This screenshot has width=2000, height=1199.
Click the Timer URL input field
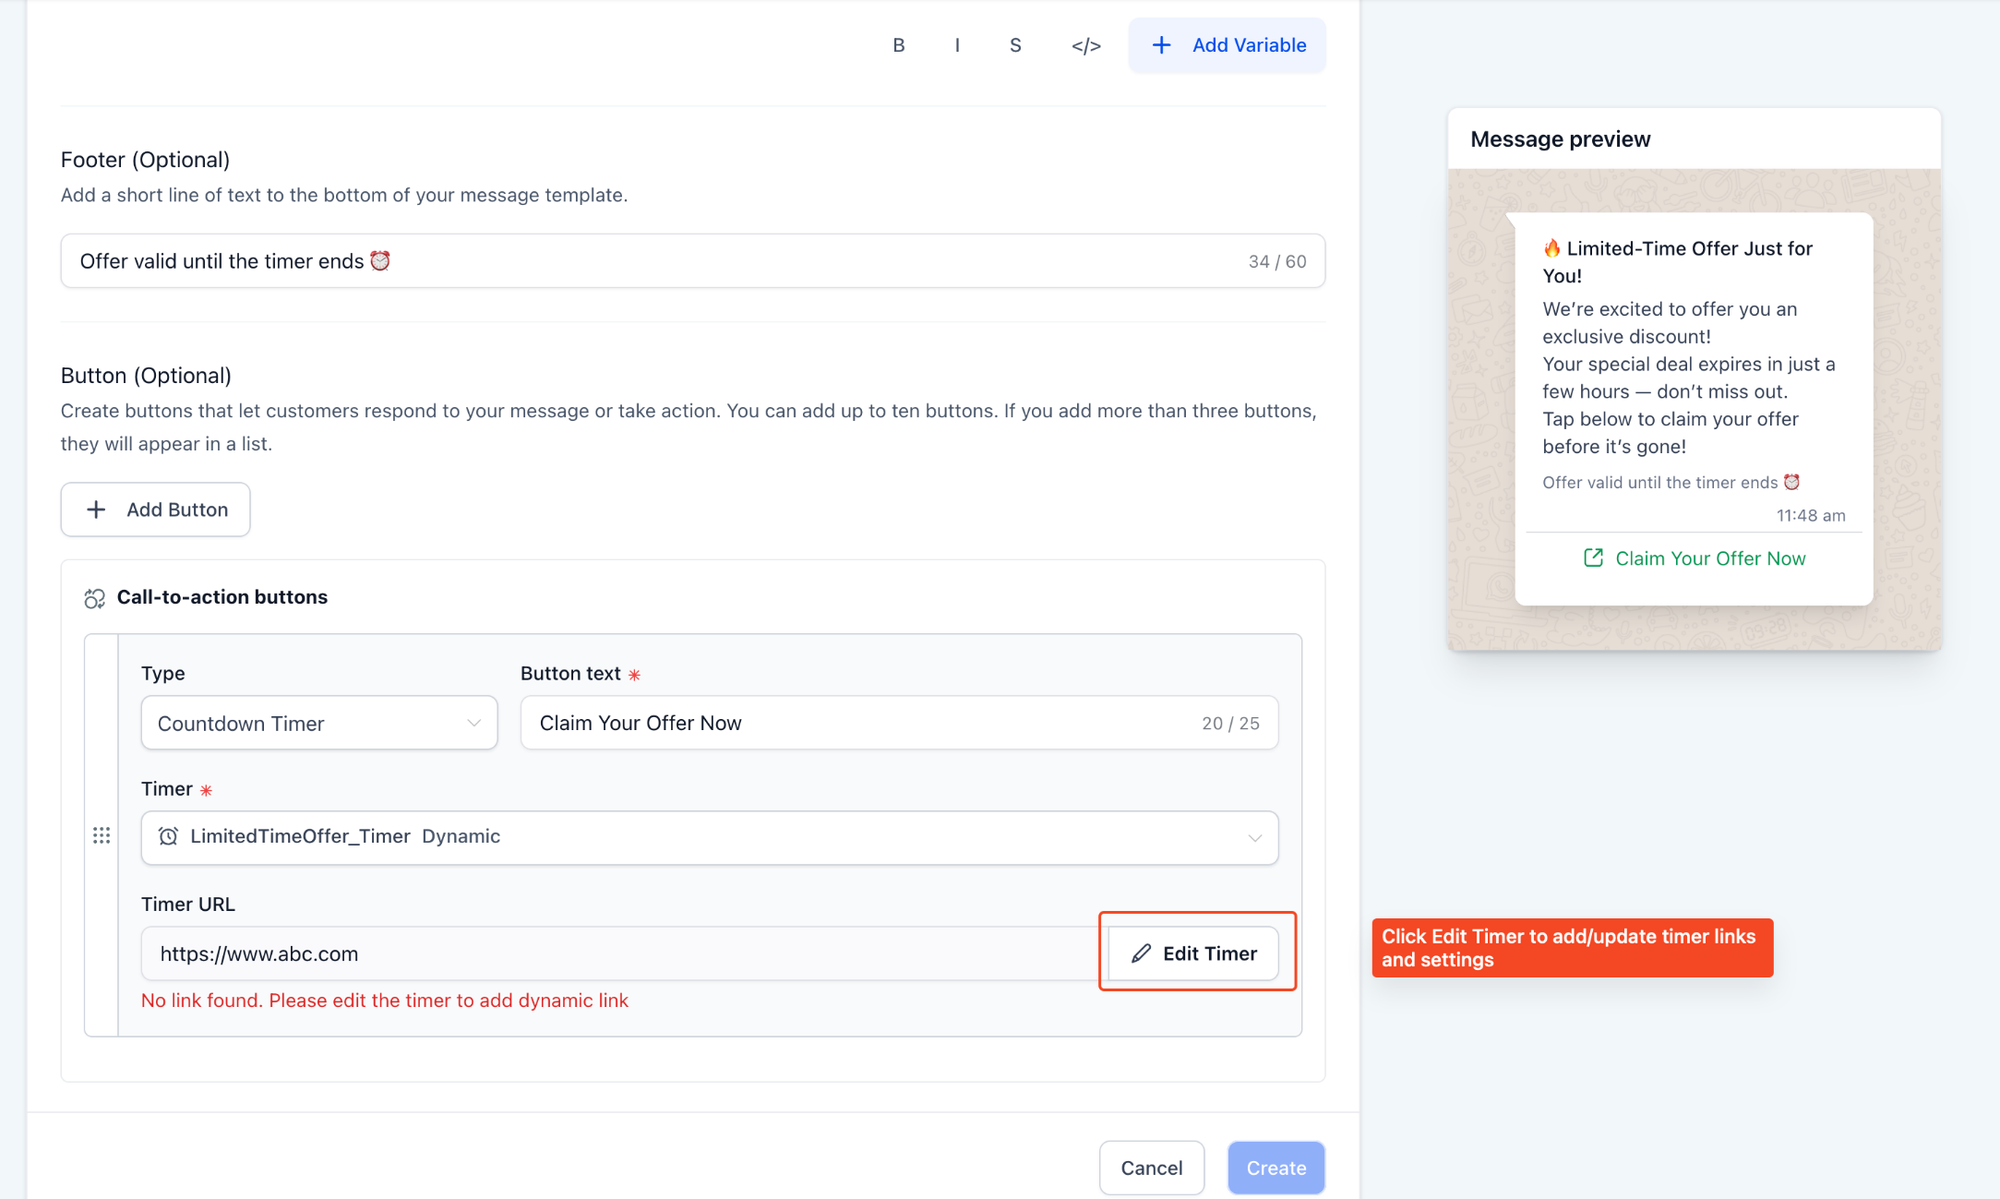tap(620, 953)
